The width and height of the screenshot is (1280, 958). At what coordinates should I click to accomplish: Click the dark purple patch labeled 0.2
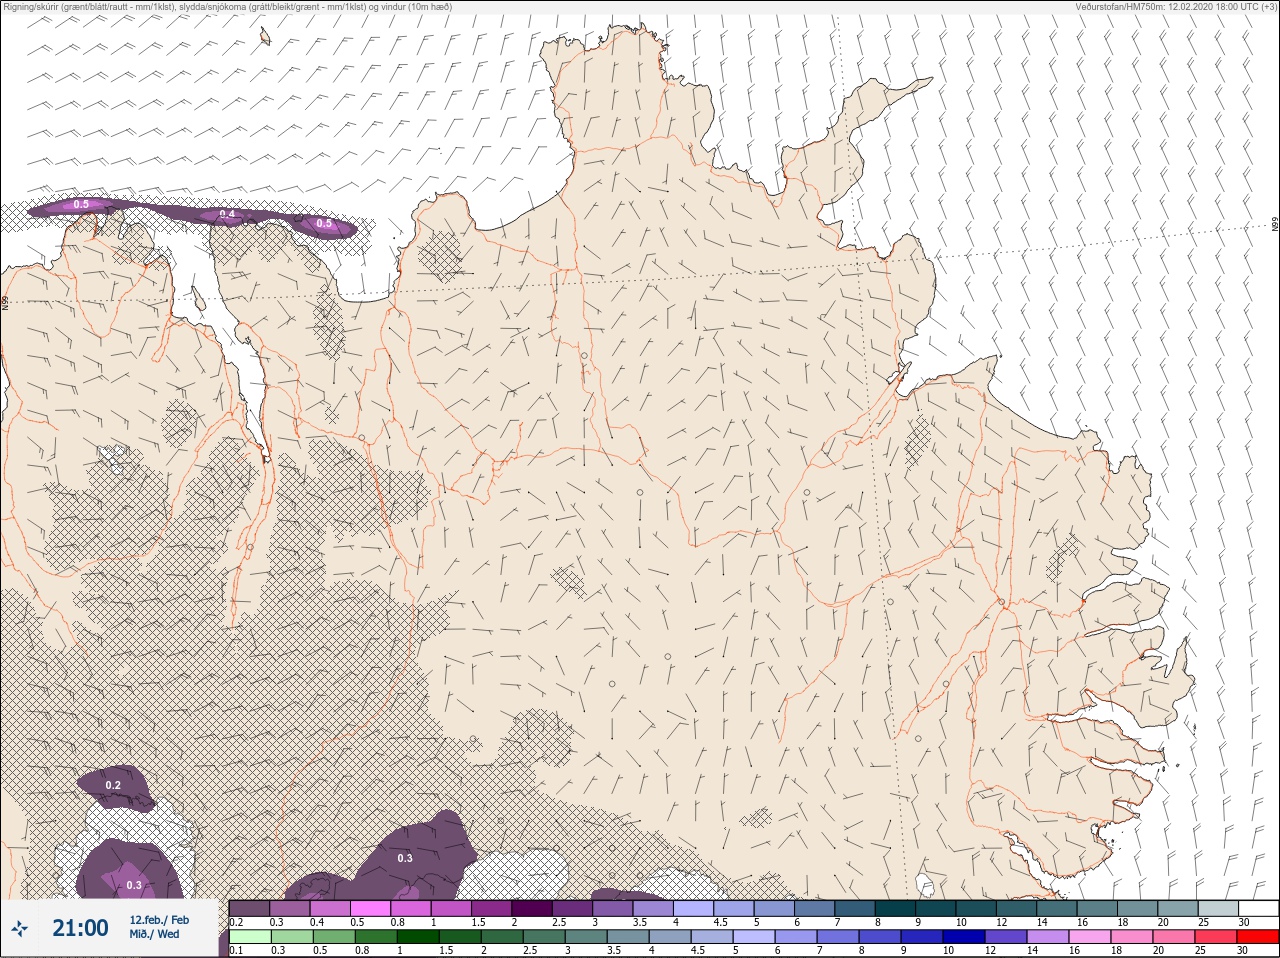tap(115, 789)
